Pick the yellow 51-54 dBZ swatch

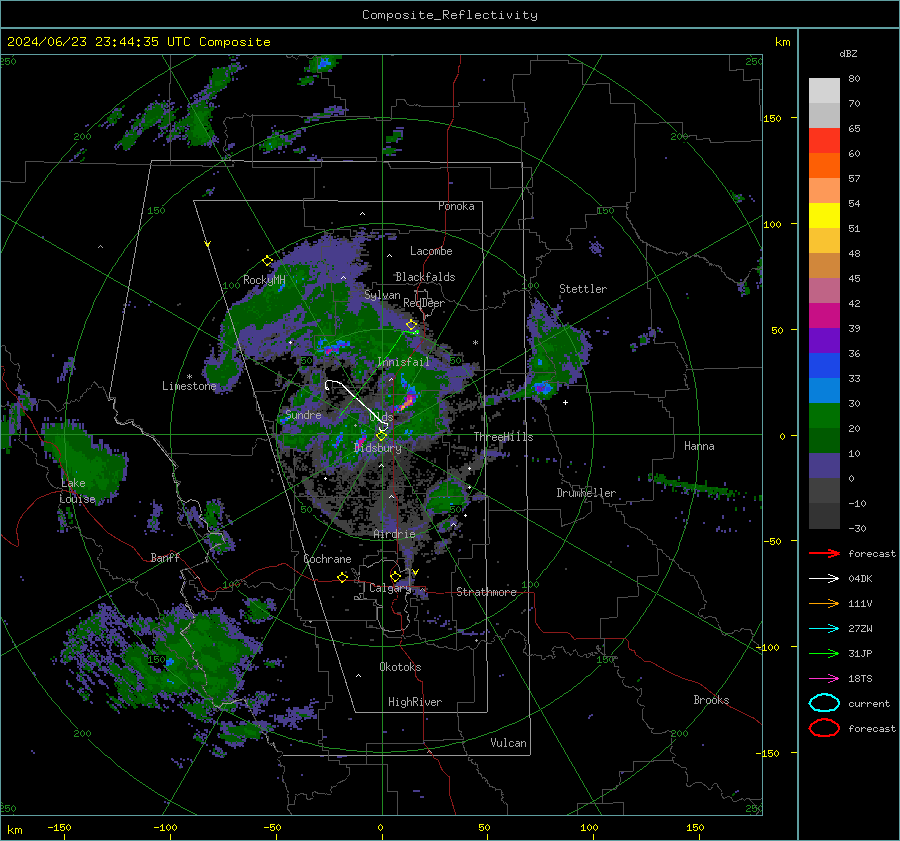[824, 216]
